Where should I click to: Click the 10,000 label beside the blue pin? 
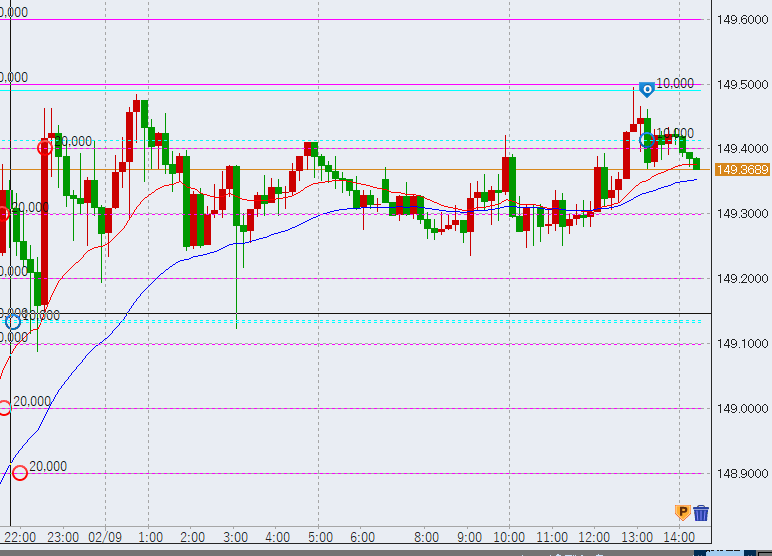click(x=676, y=84)
